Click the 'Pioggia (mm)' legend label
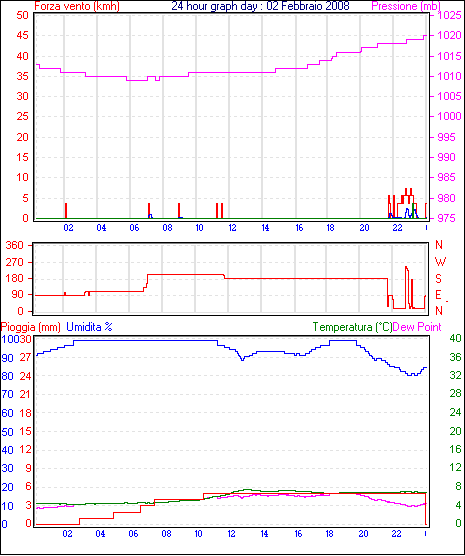Viewport: 465px width, 556px height. [31, 327]
